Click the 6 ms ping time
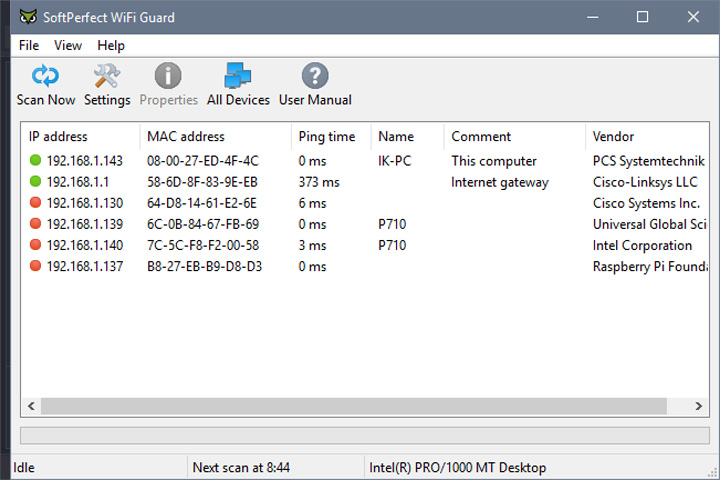 pos(312,203)
